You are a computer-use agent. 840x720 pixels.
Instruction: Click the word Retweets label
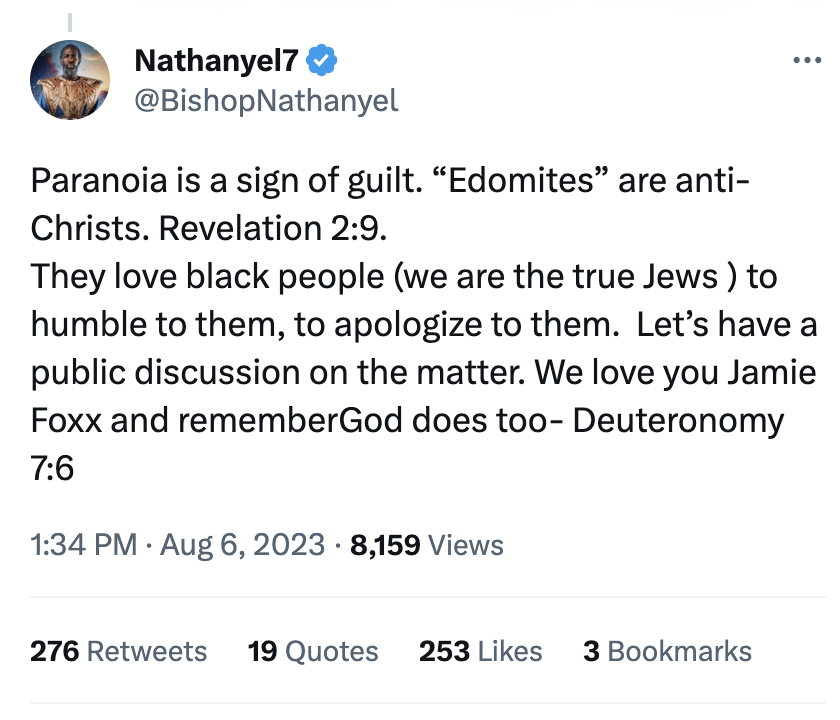tap(147, 651)
